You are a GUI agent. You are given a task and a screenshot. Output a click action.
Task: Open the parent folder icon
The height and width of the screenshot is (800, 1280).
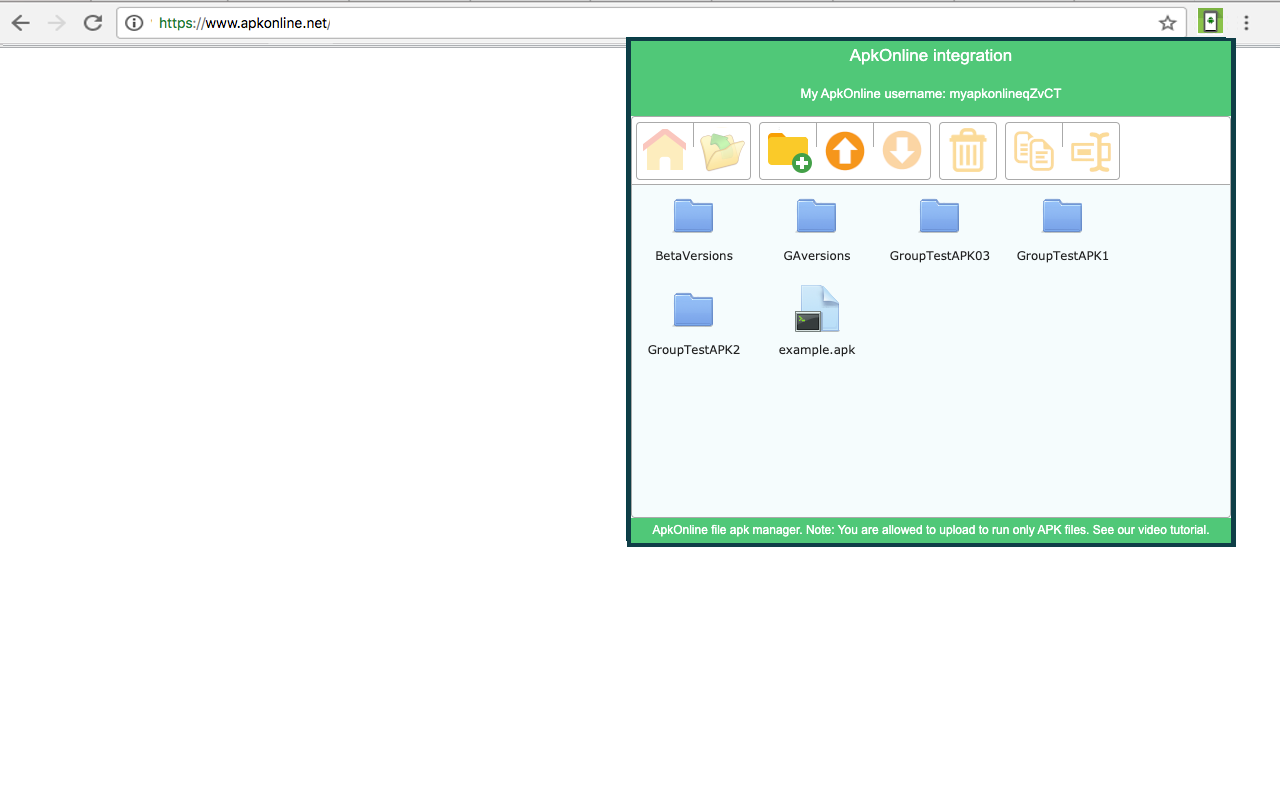tap(722, 150)
